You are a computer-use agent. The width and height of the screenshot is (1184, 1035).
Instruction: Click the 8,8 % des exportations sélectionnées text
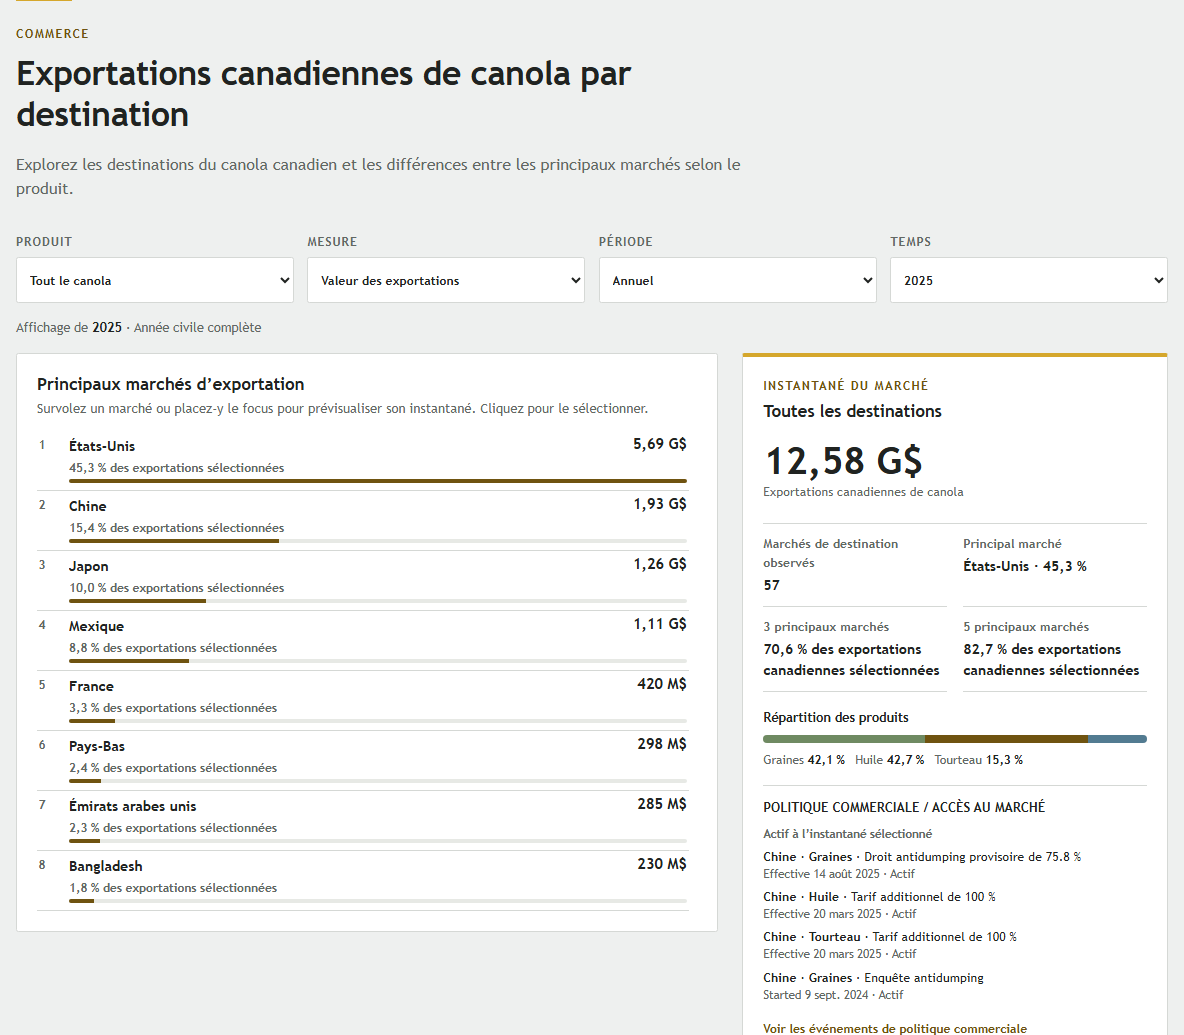[x=173, y=648]
